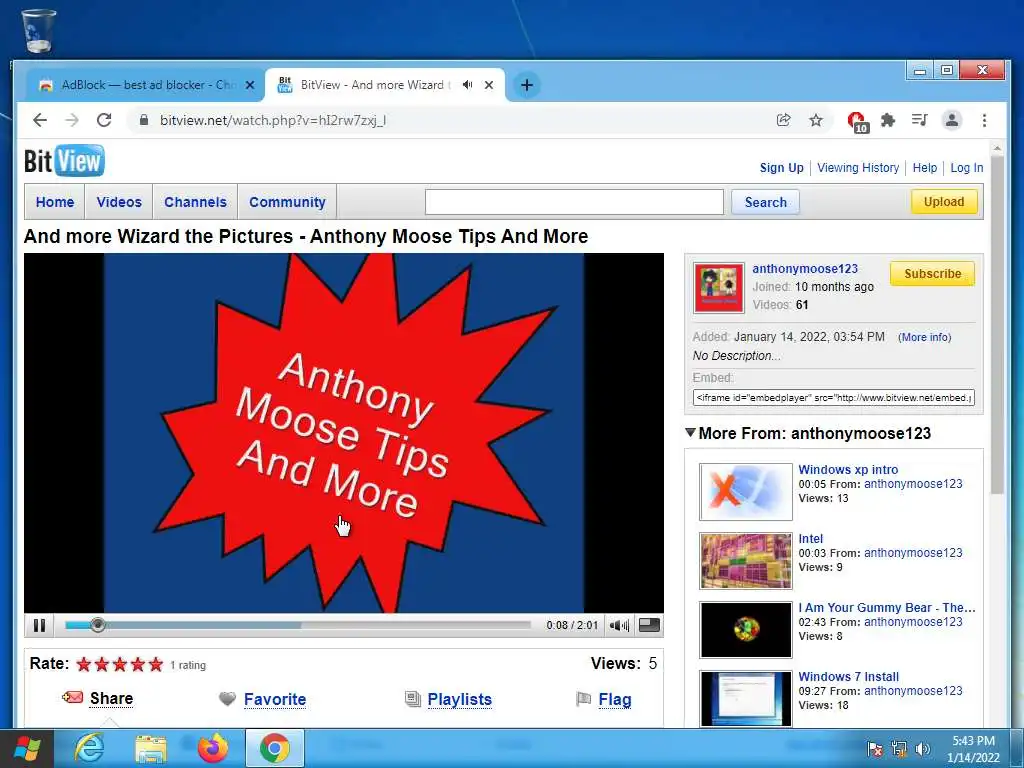This screenshot has height=768, width=1024.
Task: Open Chrome three-dot menu
Action: (x=984, y=120)
